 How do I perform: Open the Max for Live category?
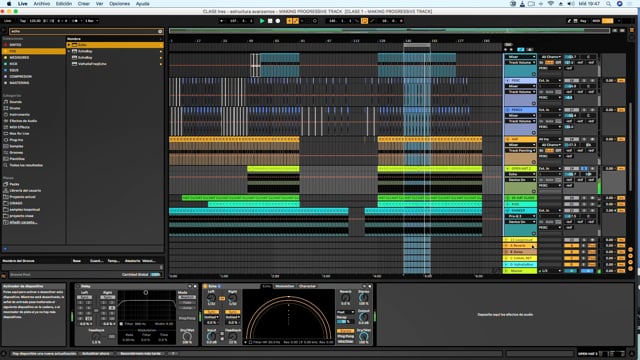point(19,133)
